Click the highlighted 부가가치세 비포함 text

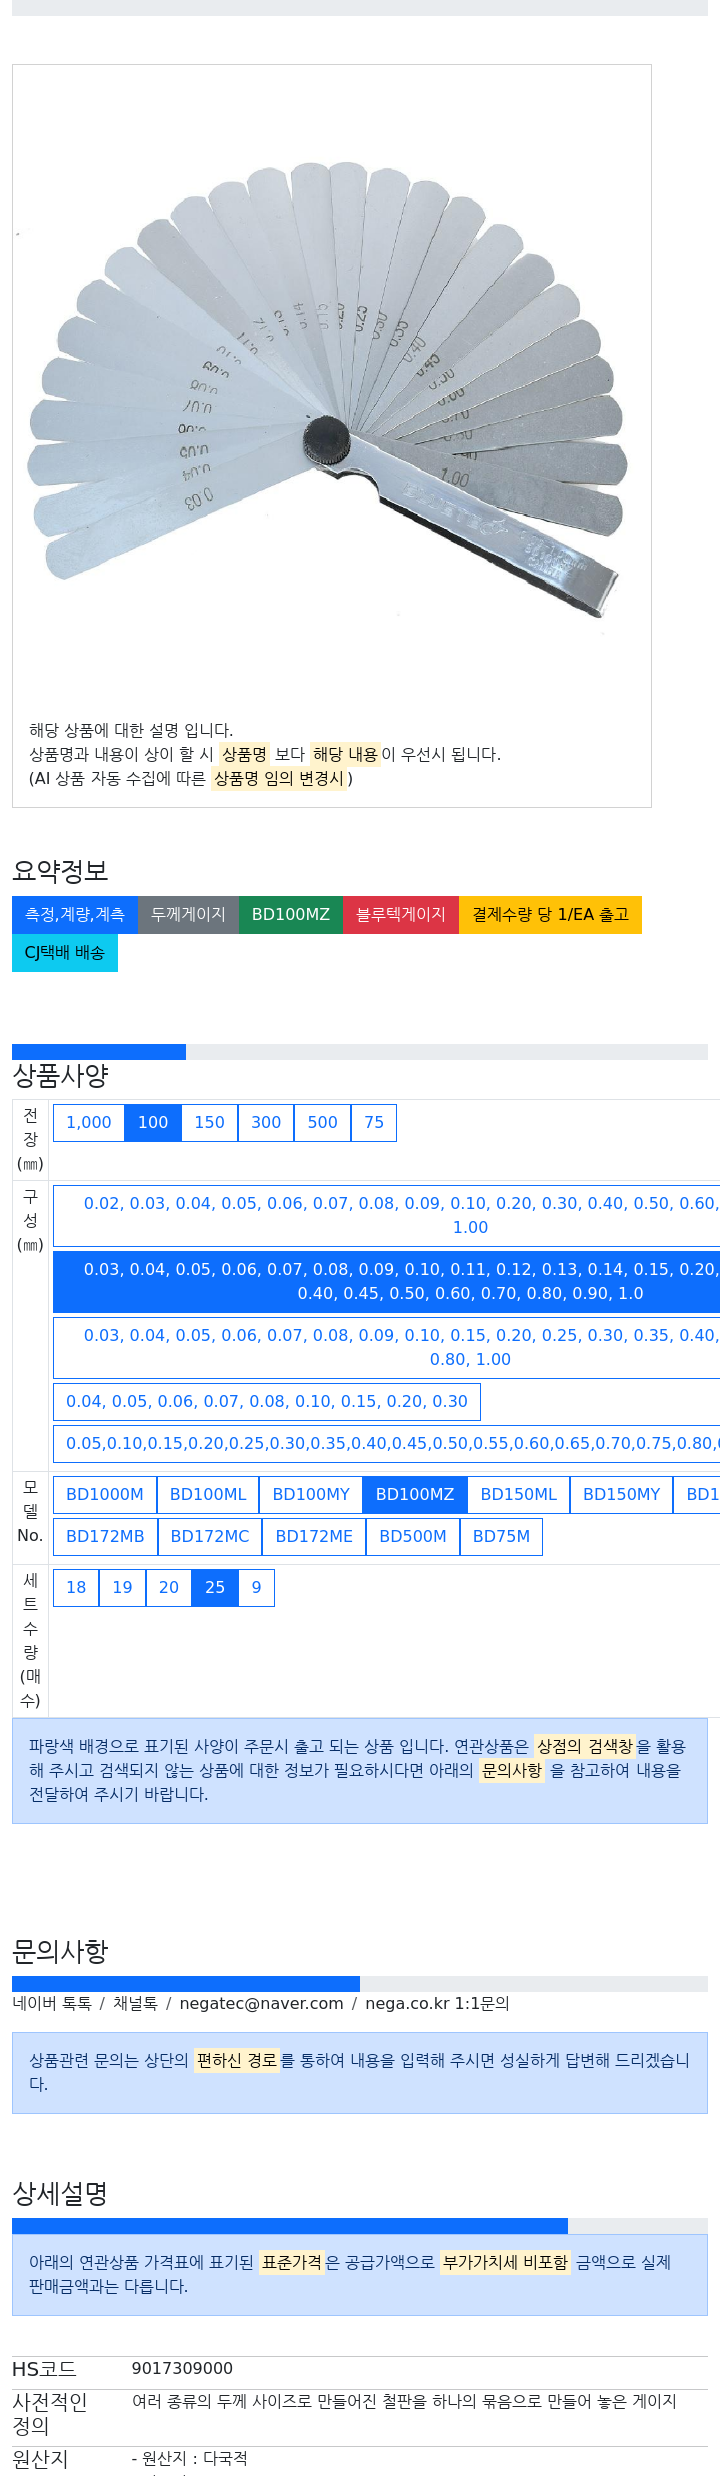[505, 2262]
